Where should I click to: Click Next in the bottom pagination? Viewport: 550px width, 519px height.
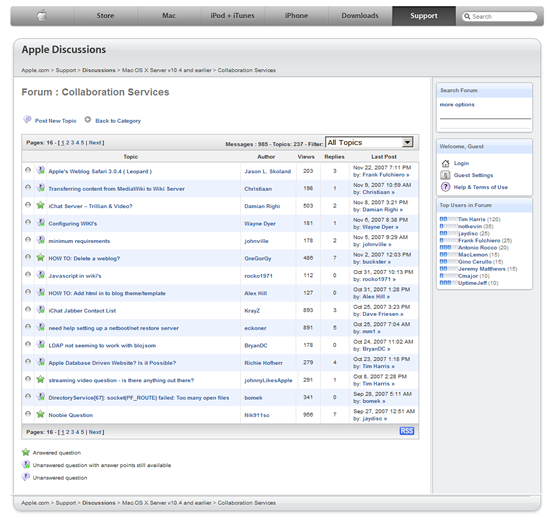click(95, 432)
